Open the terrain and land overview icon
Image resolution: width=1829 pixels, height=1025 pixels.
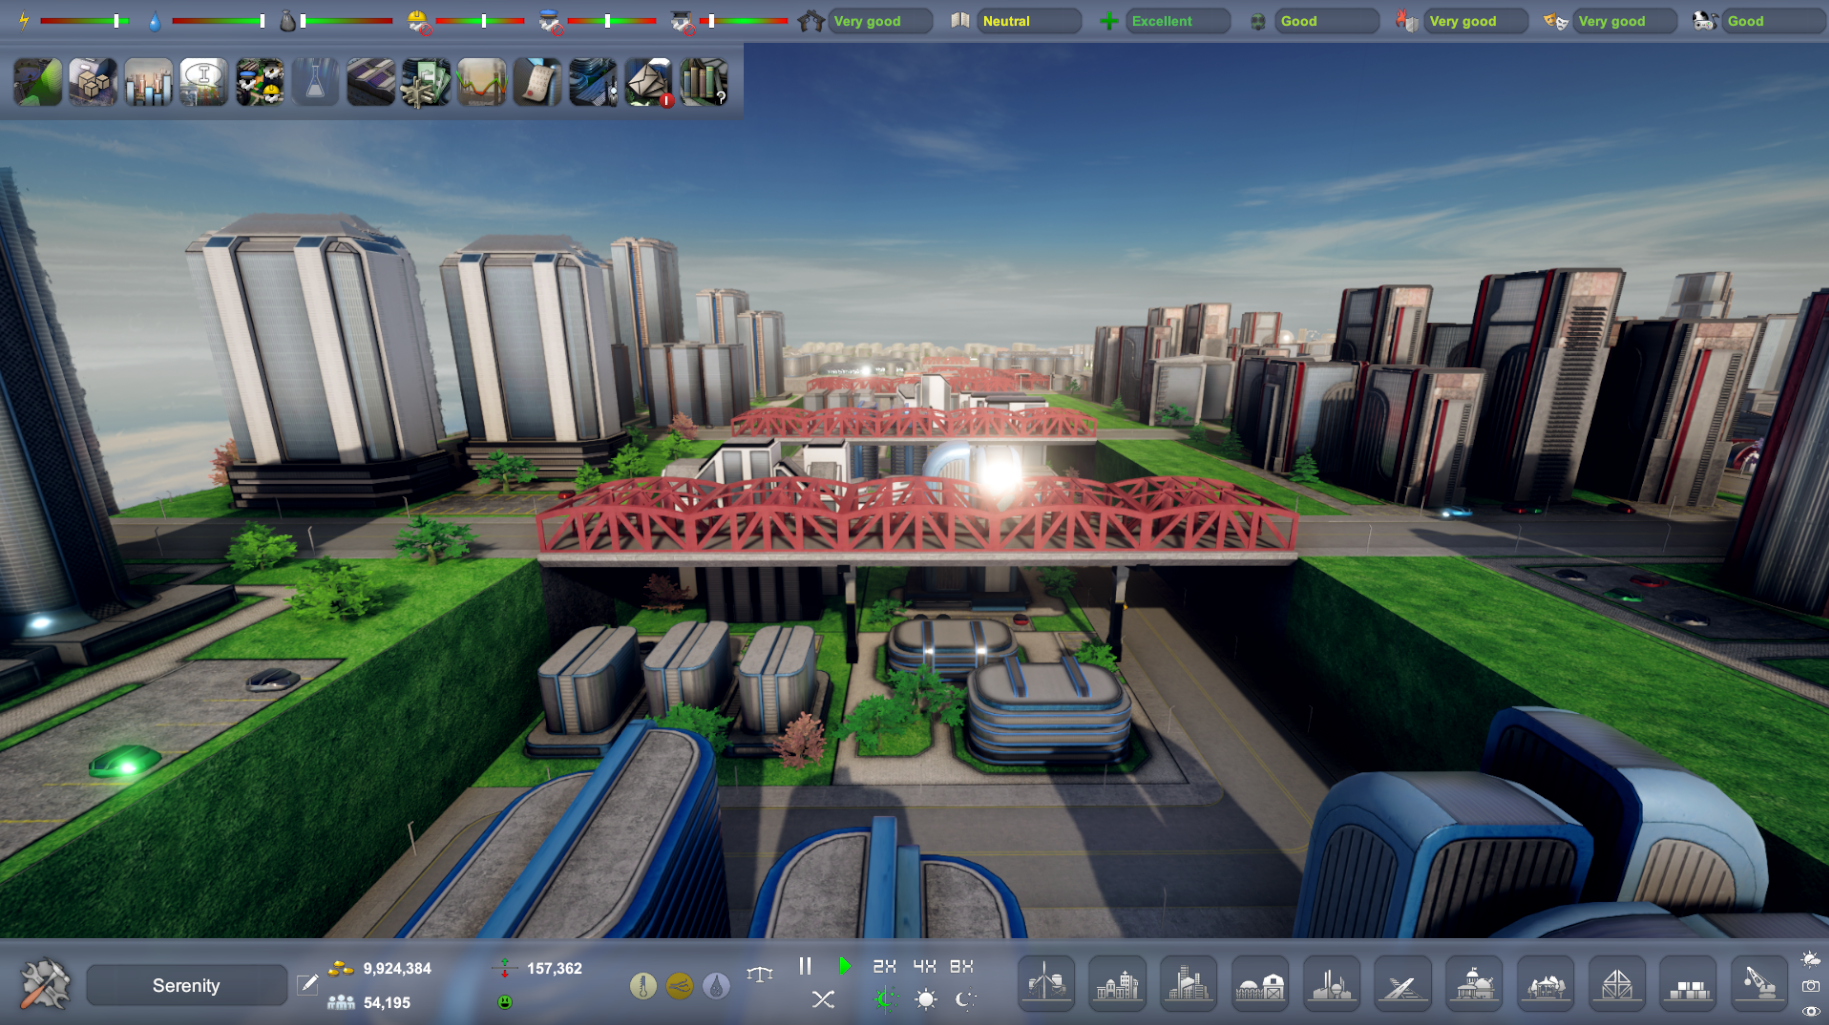click(x=38, y=82)
